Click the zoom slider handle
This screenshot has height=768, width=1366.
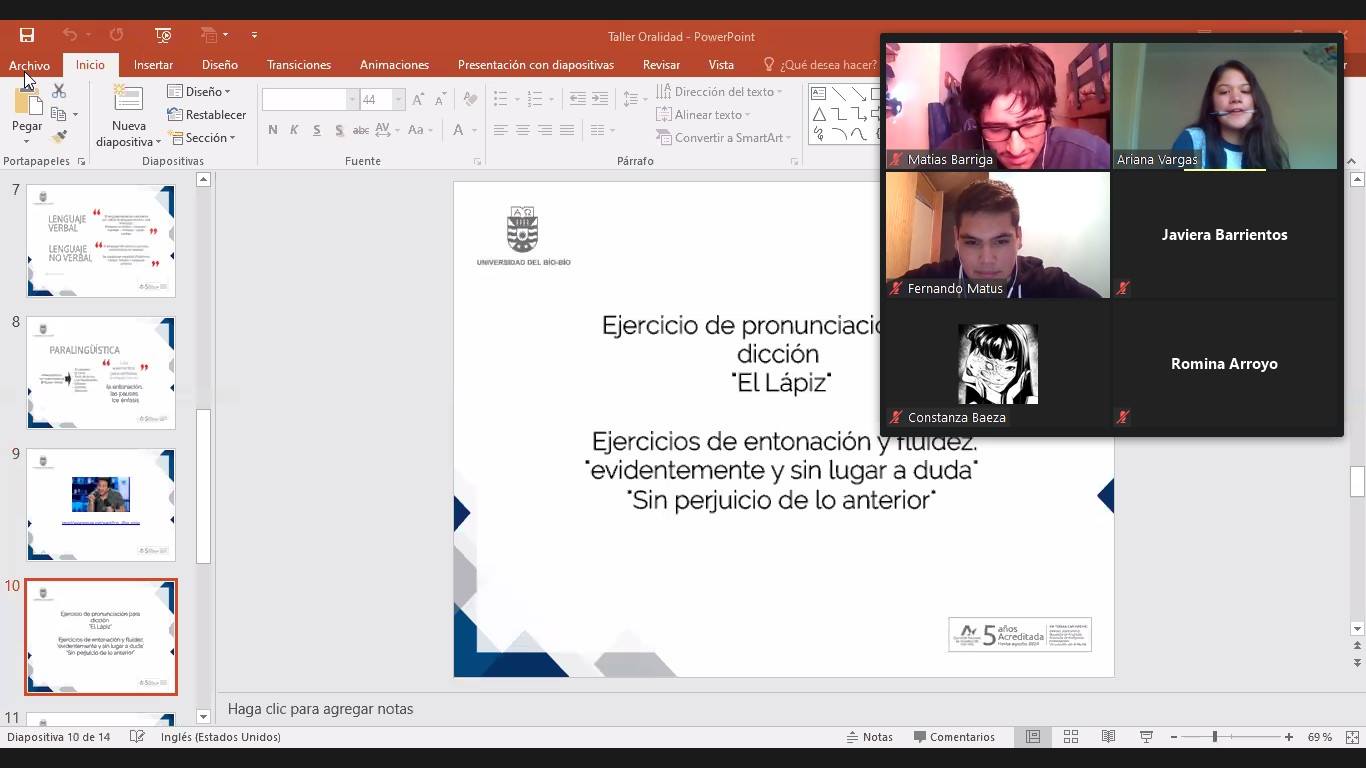tap(1215, 737)
